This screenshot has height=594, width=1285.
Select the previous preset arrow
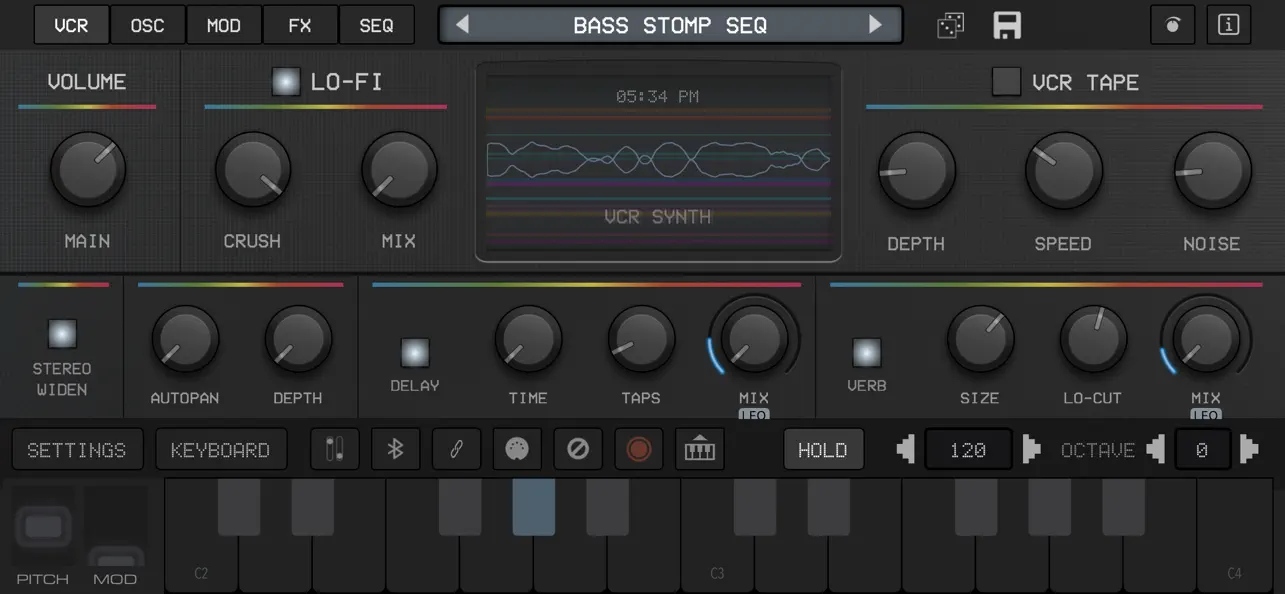click(x=462, y=25)
